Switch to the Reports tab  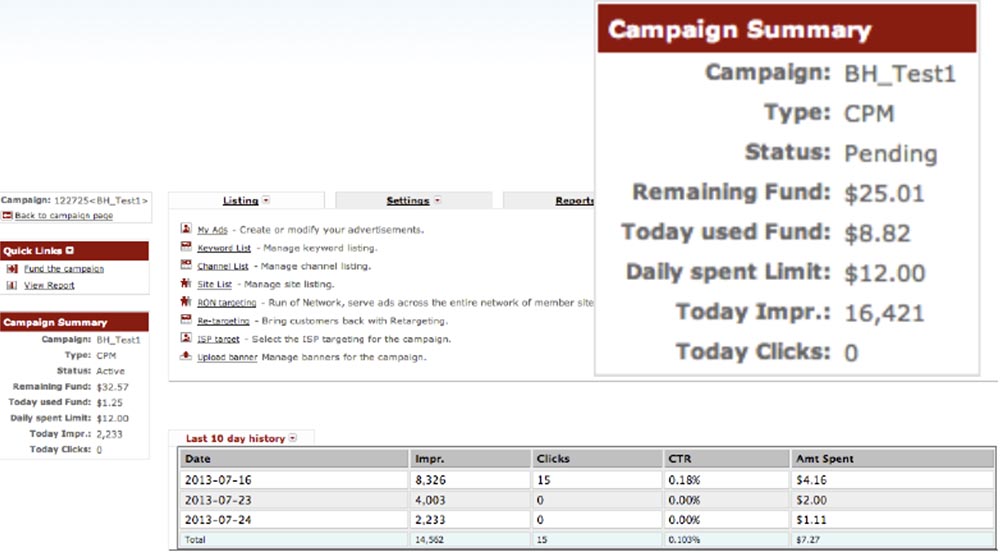(574, 201)
